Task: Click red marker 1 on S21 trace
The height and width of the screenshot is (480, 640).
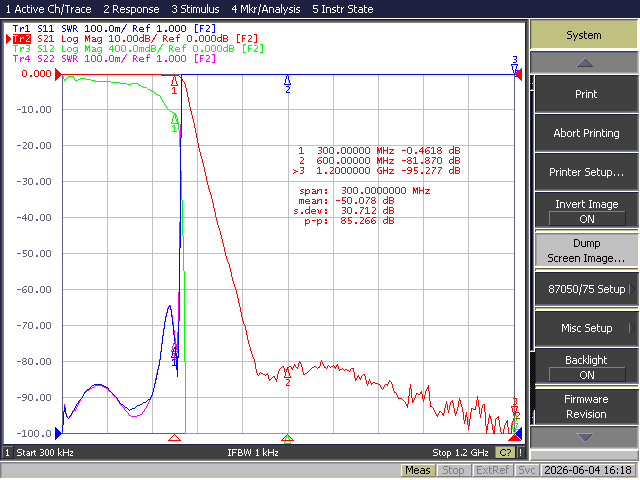Action: pyautogui.click(x=175, y=85)
